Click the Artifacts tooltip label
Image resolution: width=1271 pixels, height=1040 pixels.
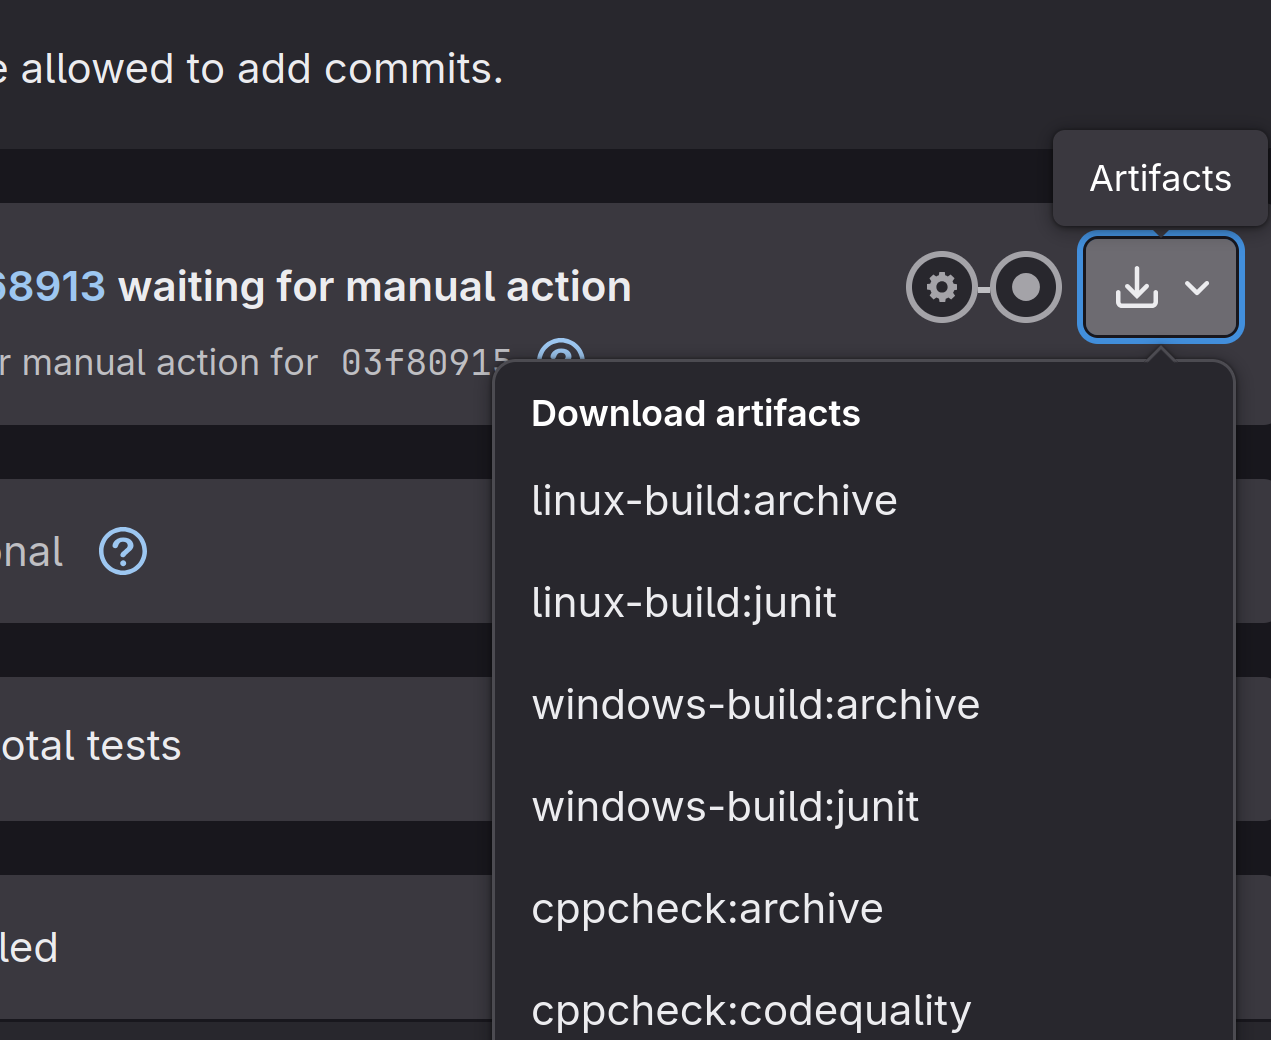[x=1160, y=178]
